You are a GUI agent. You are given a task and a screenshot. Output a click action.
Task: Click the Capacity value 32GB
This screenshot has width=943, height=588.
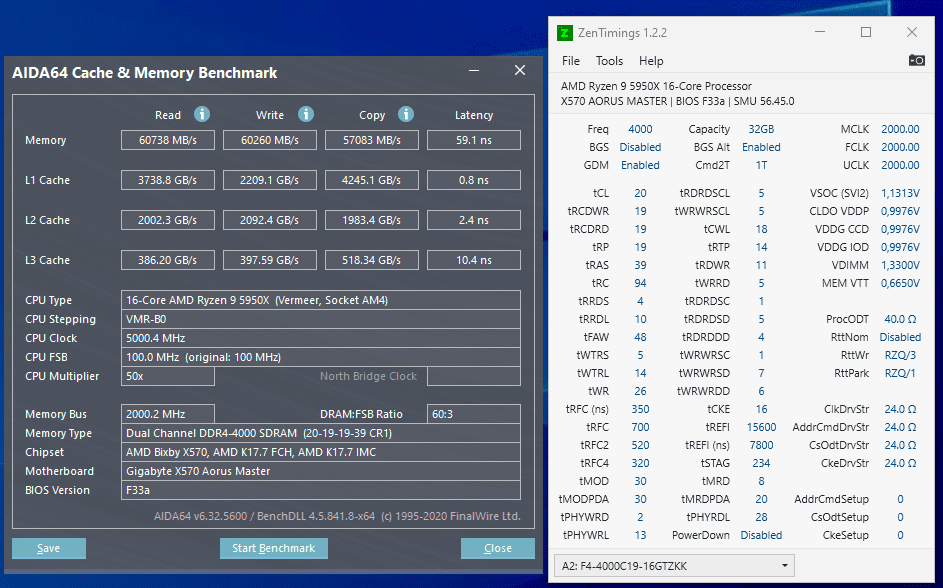761,129
